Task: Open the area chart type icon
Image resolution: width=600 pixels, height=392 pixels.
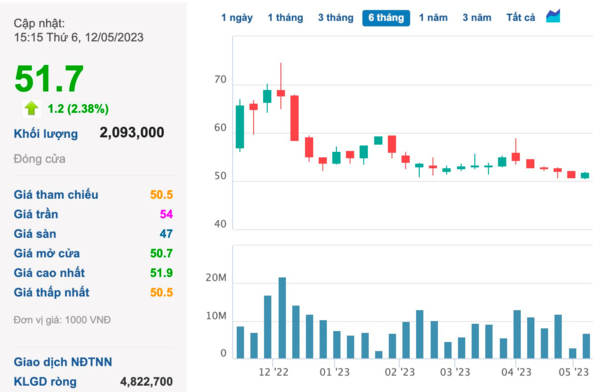Action: coord(553,16)
